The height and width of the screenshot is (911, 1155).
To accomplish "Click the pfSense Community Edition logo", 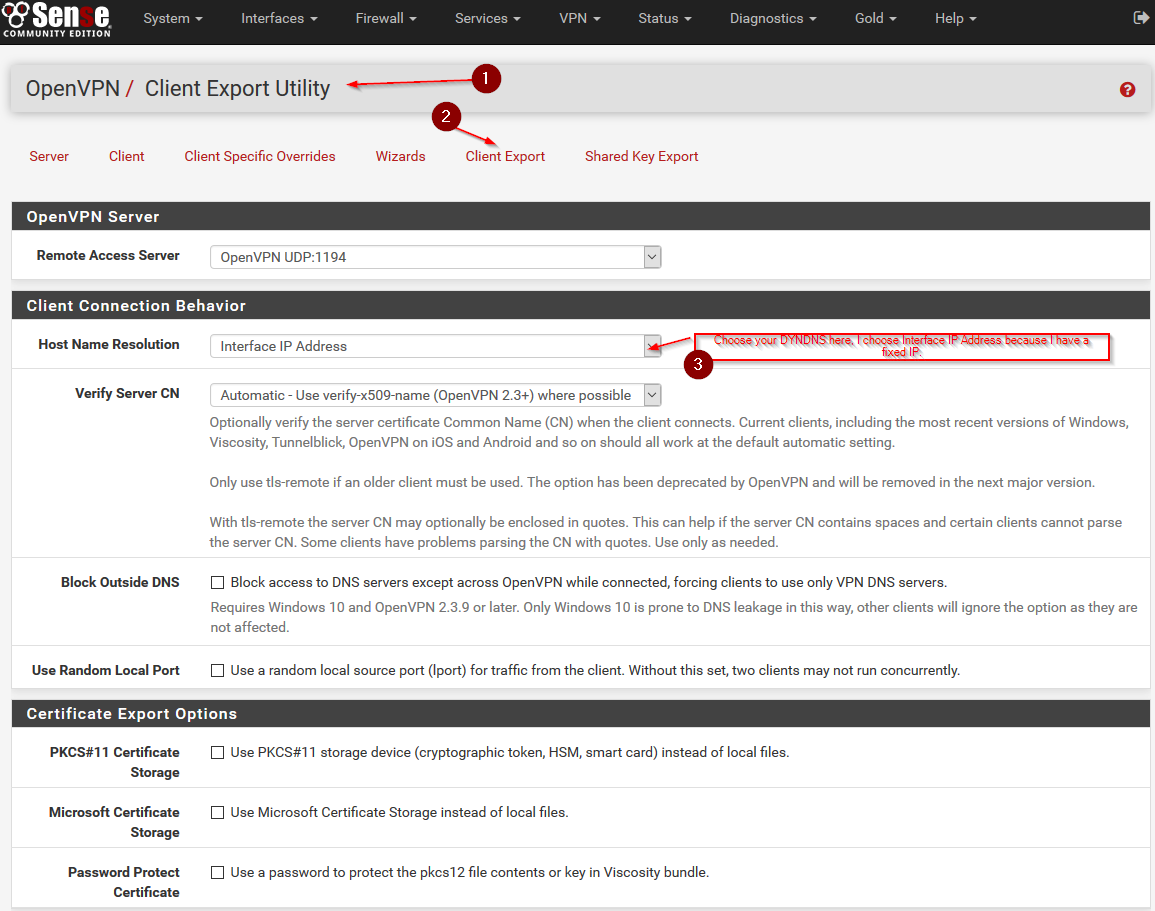I will pos(57,19).
